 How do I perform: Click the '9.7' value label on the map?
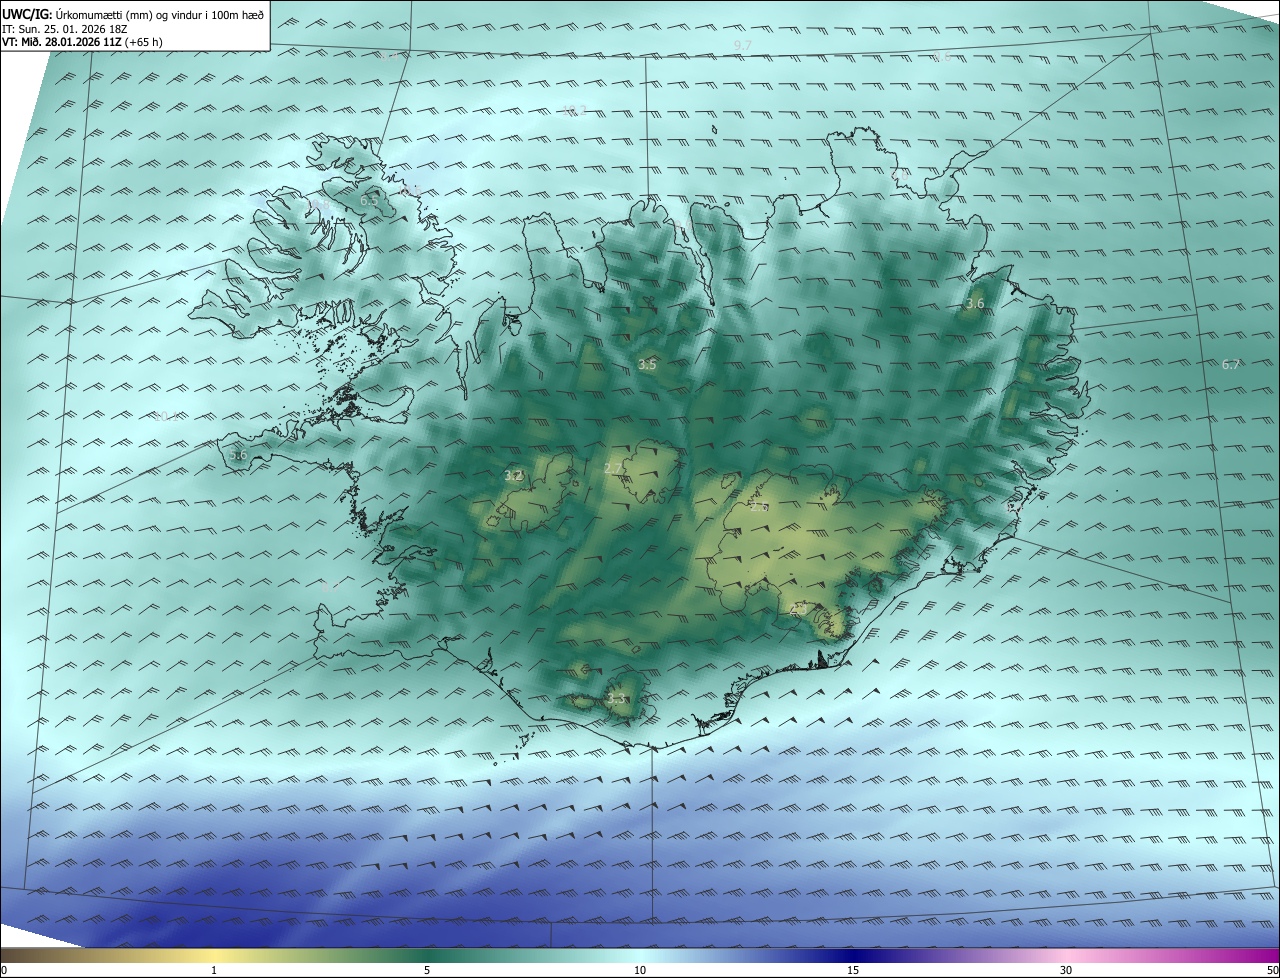743,46
